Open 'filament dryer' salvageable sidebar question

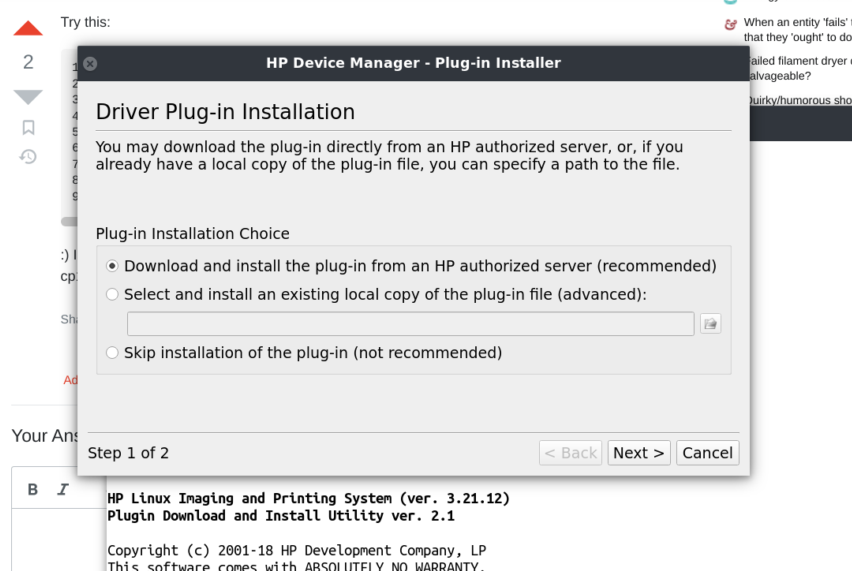tap(800, 68)
